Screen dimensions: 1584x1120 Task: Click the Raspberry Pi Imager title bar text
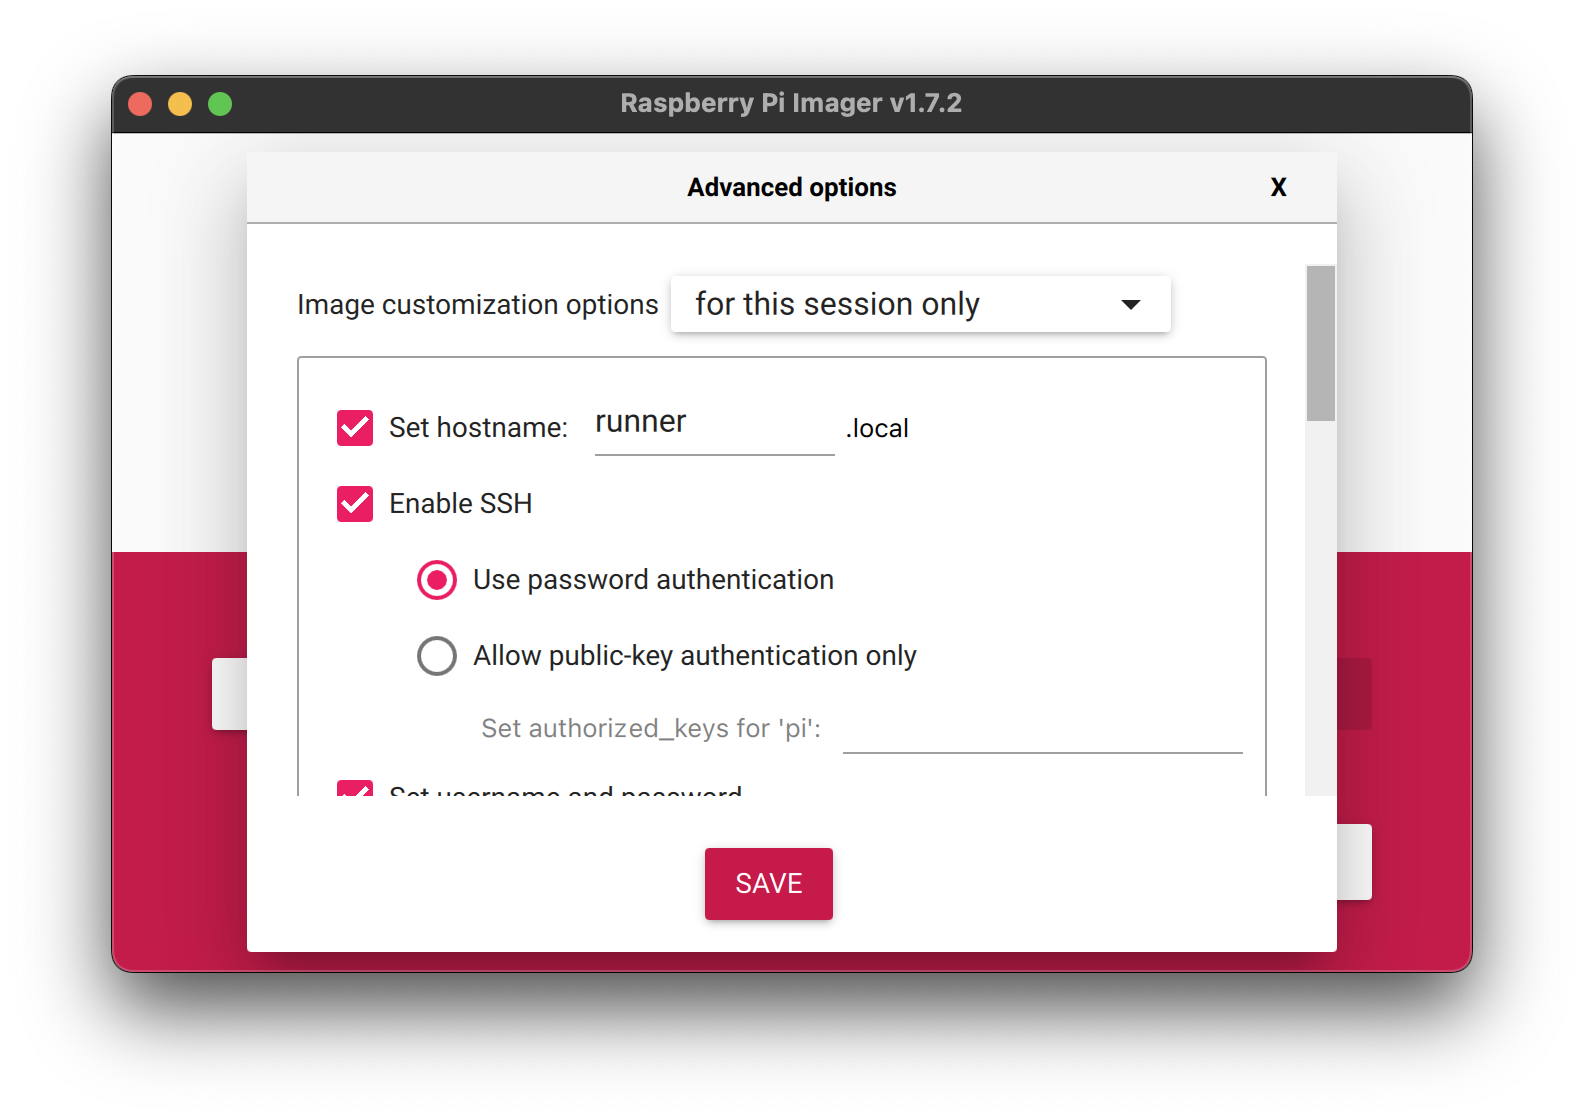coord(791,104)
